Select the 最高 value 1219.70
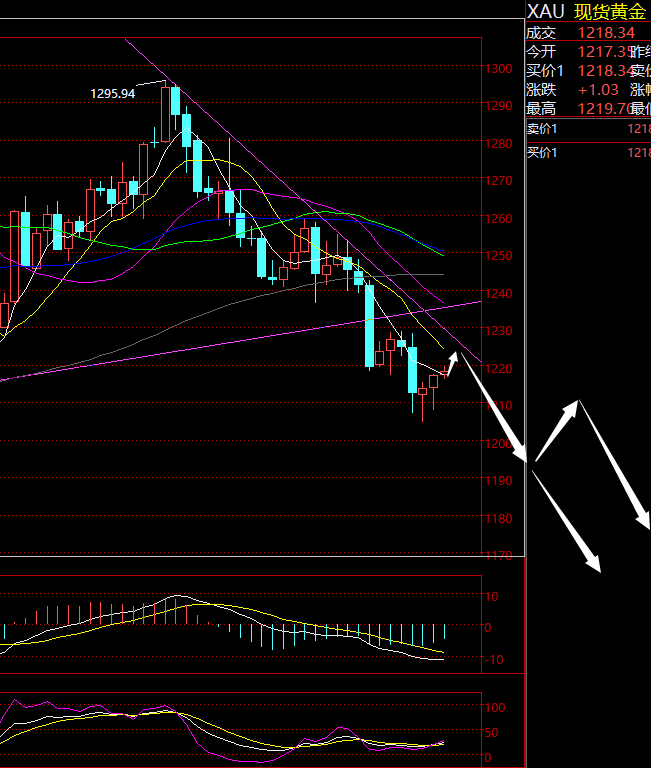This screenshot has width=651, height=768. point(604,109)
